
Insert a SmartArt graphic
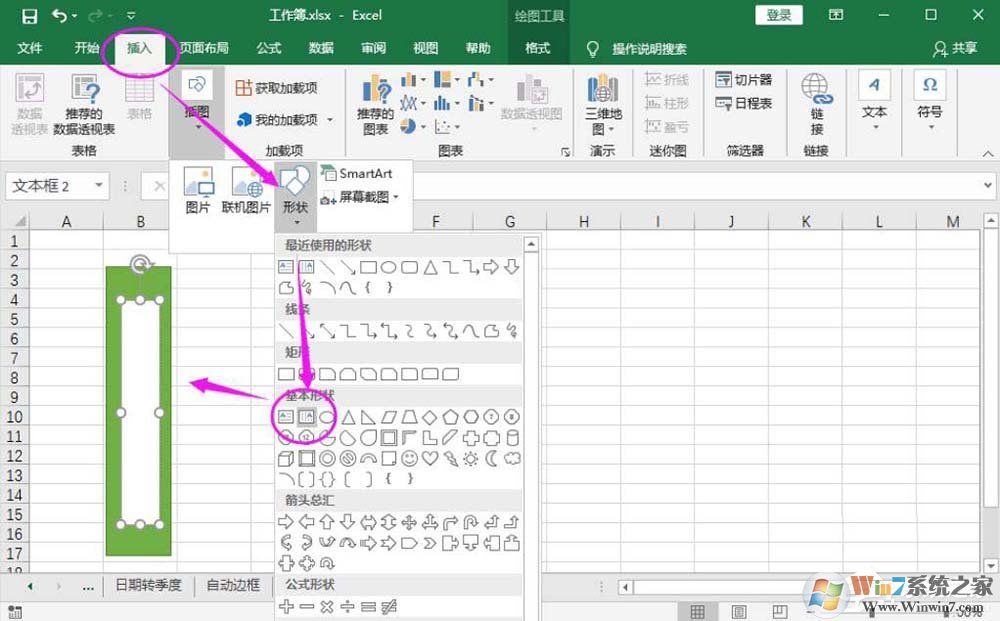tap(358, 172)
